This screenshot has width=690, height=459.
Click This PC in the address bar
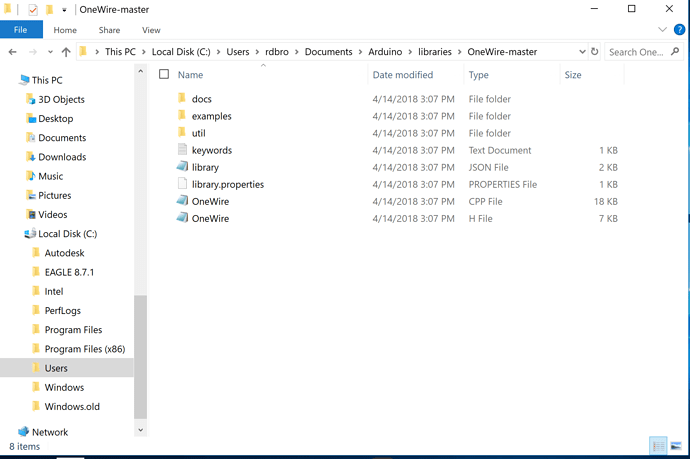click(120, 52)
